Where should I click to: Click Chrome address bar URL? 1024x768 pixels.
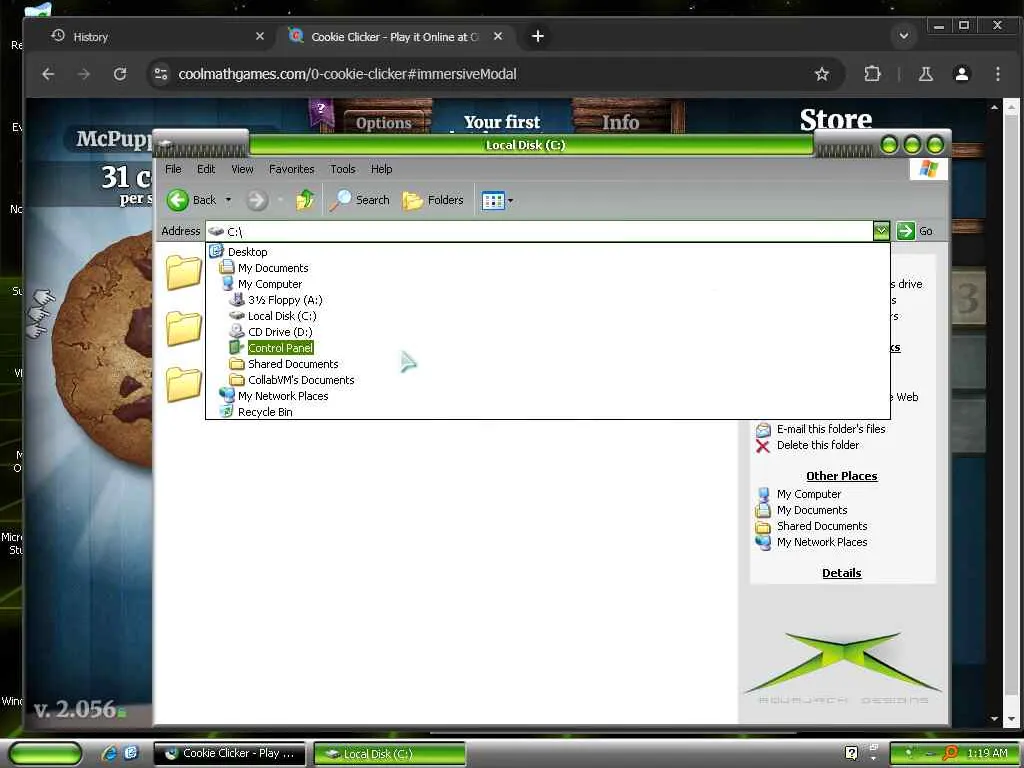pos(347,74)
